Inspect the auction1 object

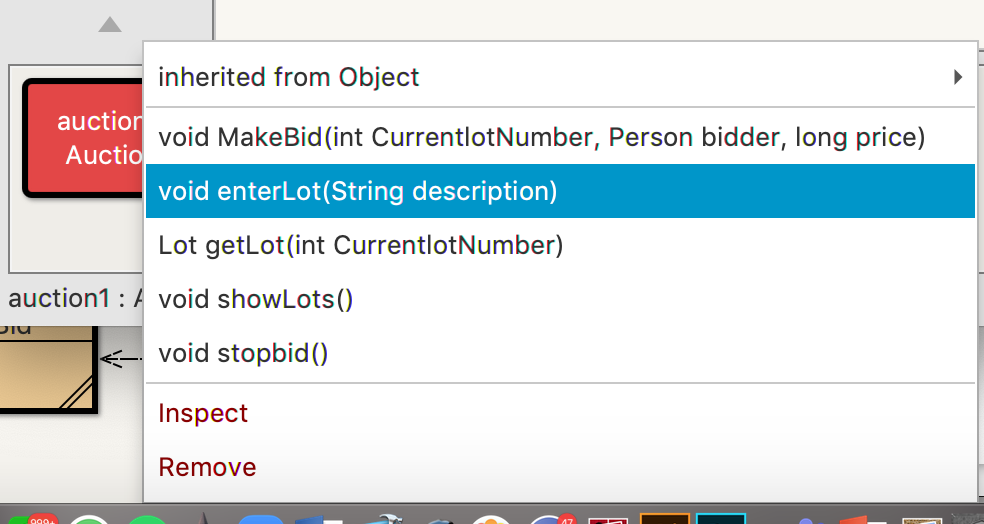203,413
